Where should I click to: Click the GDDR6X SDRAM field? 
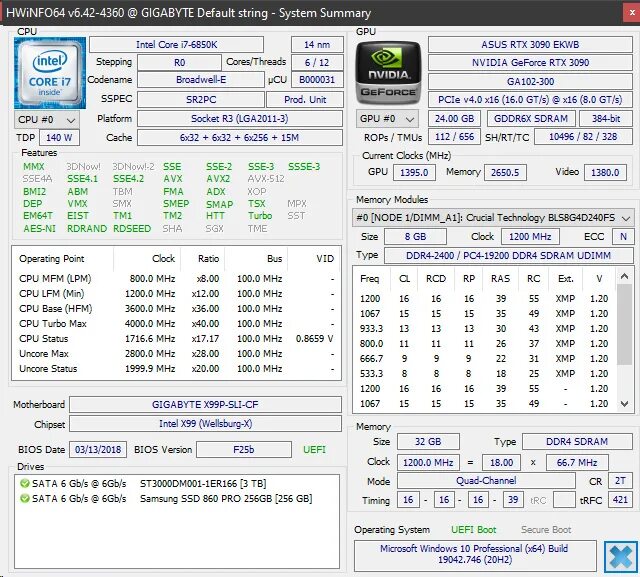point(531,119)
